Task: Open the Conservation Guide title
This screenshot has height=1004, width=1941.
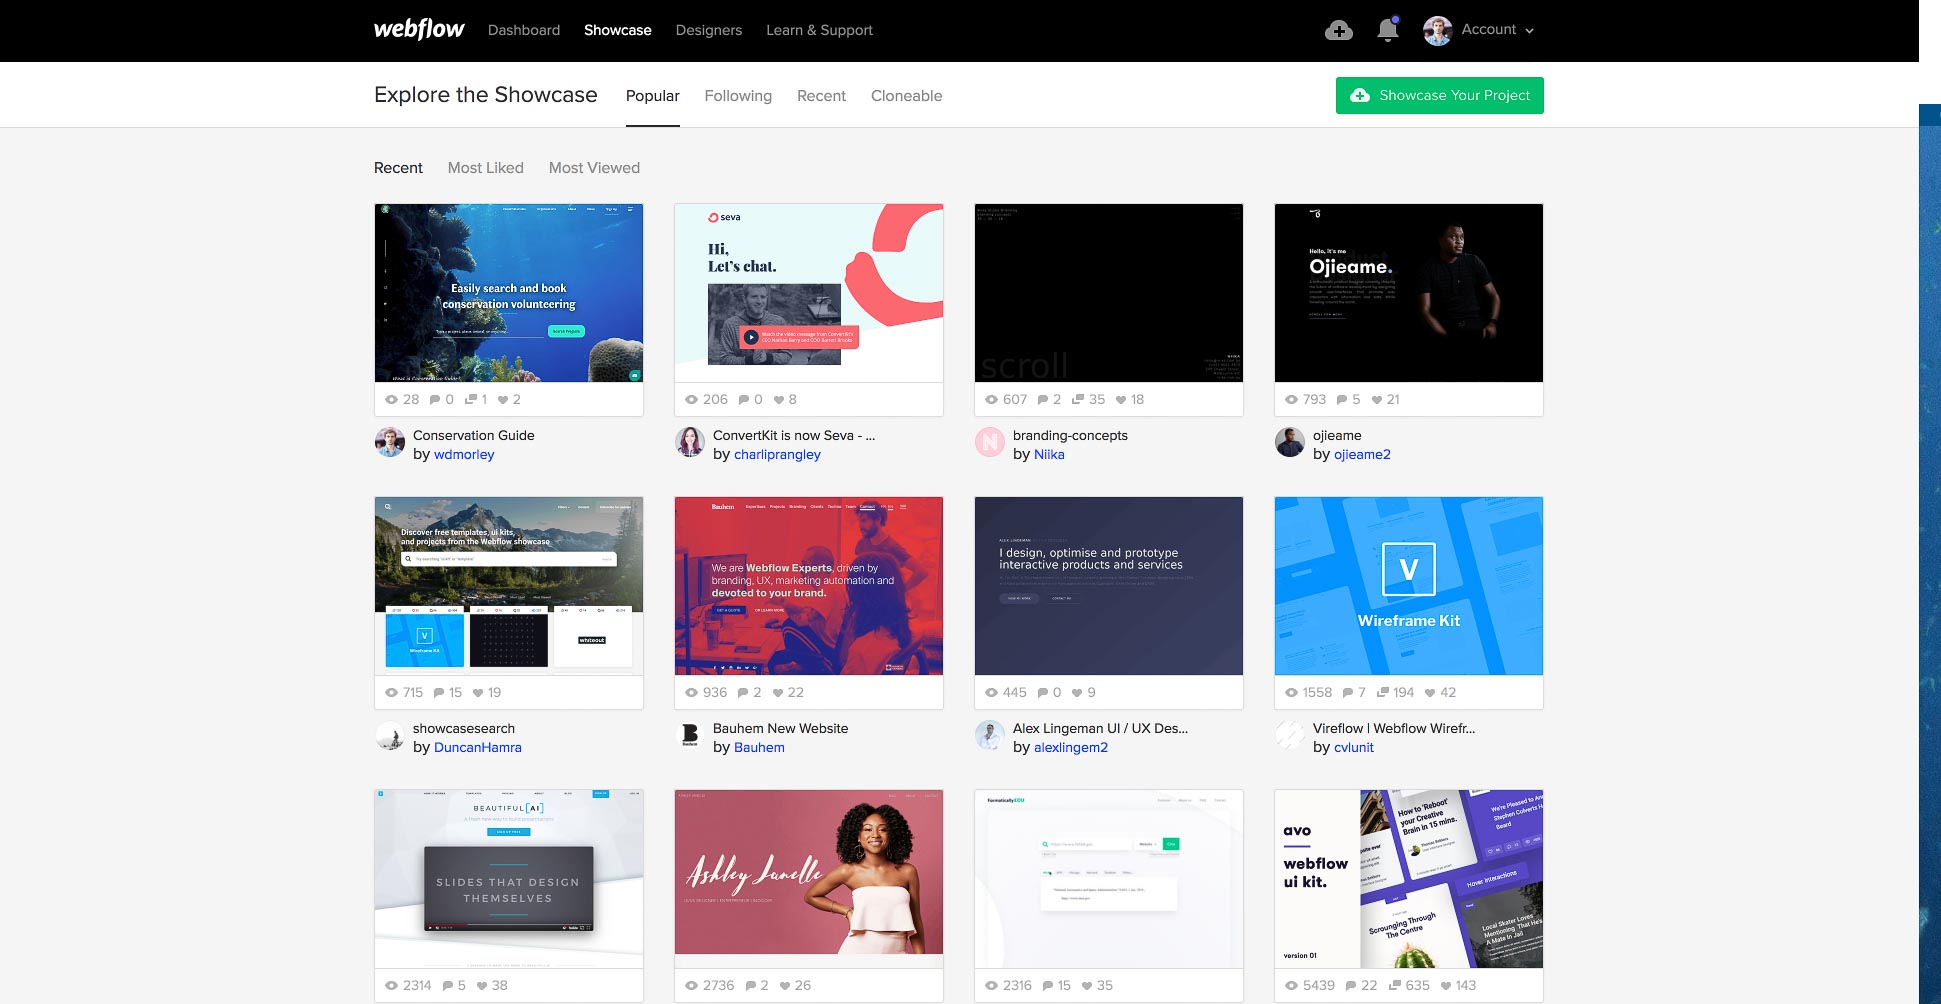Action: click(x=473, y=435)
